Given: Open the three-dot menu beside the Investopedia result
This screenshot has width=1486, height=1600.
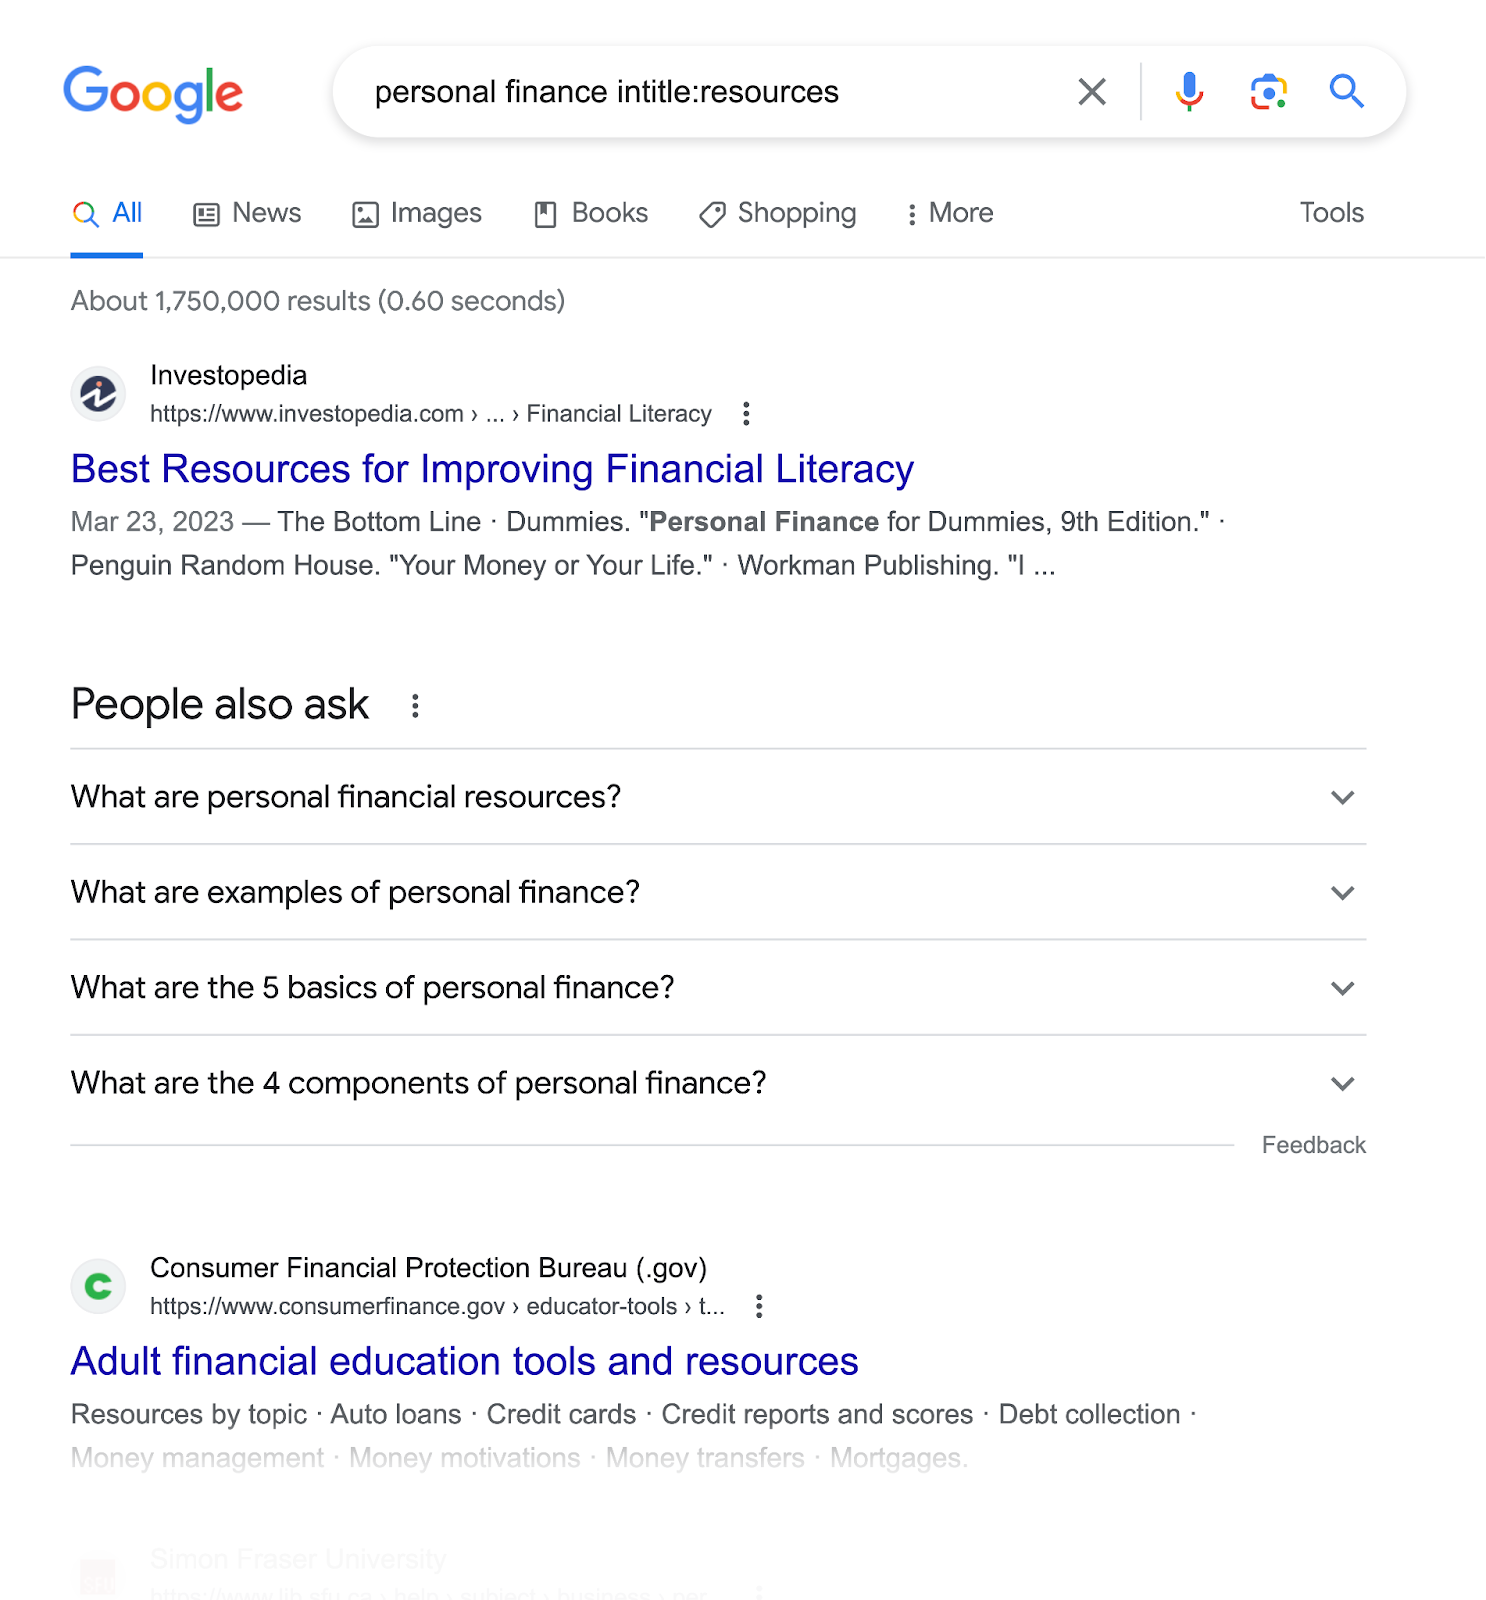Looking at the screenshot, I should [747, 413].
